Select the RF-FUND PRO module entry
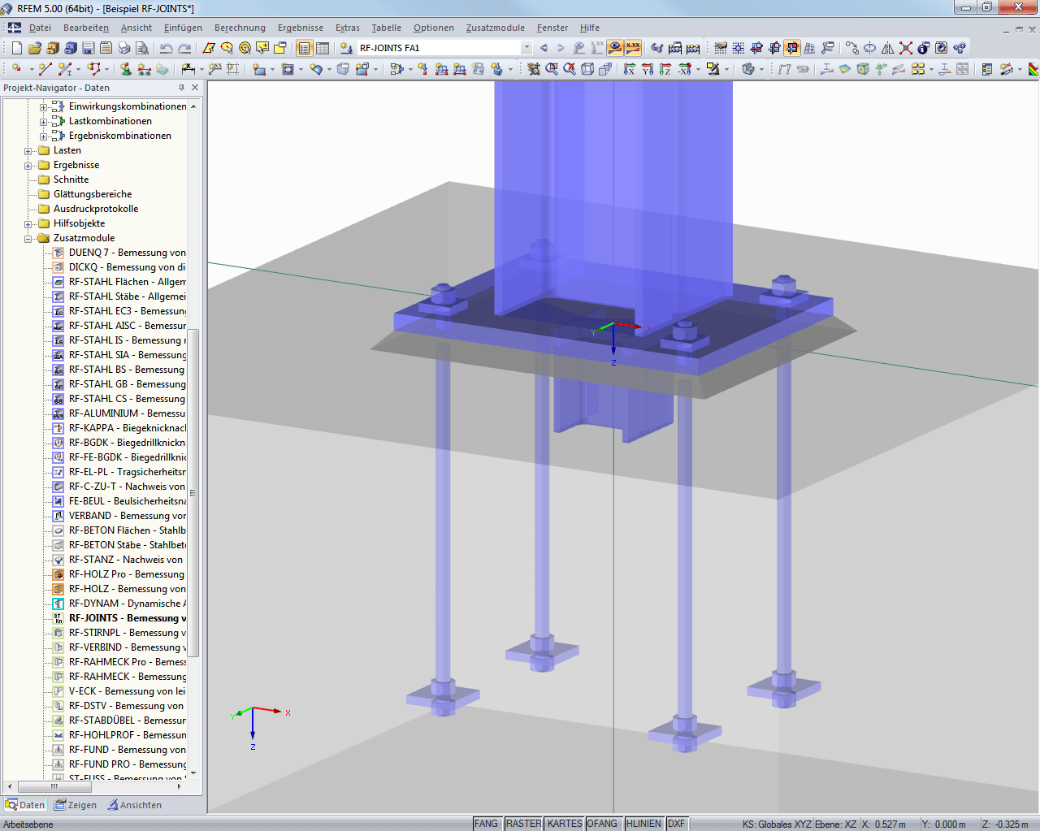 127,764
